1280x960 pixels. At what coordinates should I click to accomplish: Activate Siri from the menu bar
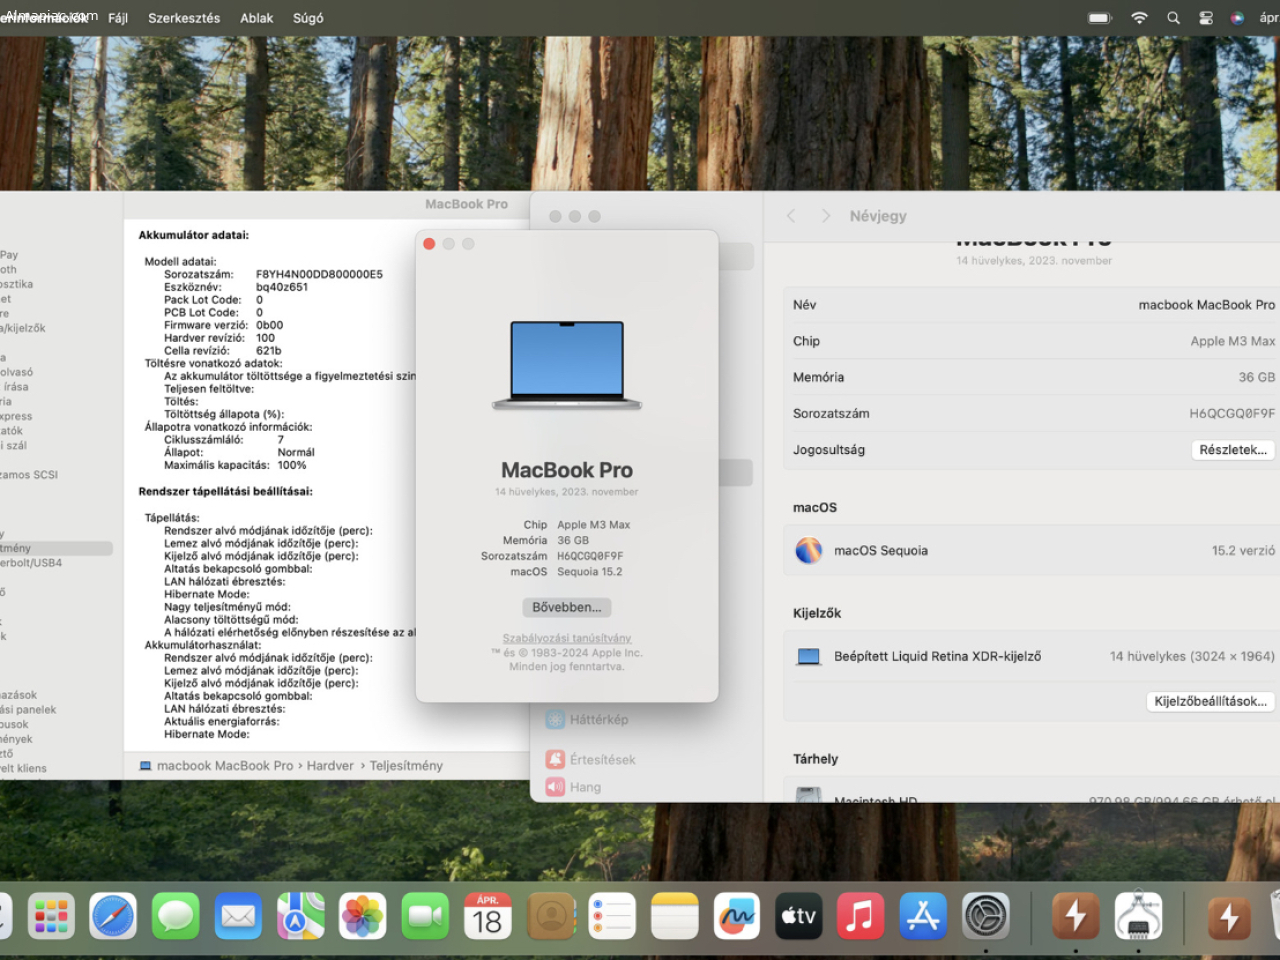tap(1237, 18)
